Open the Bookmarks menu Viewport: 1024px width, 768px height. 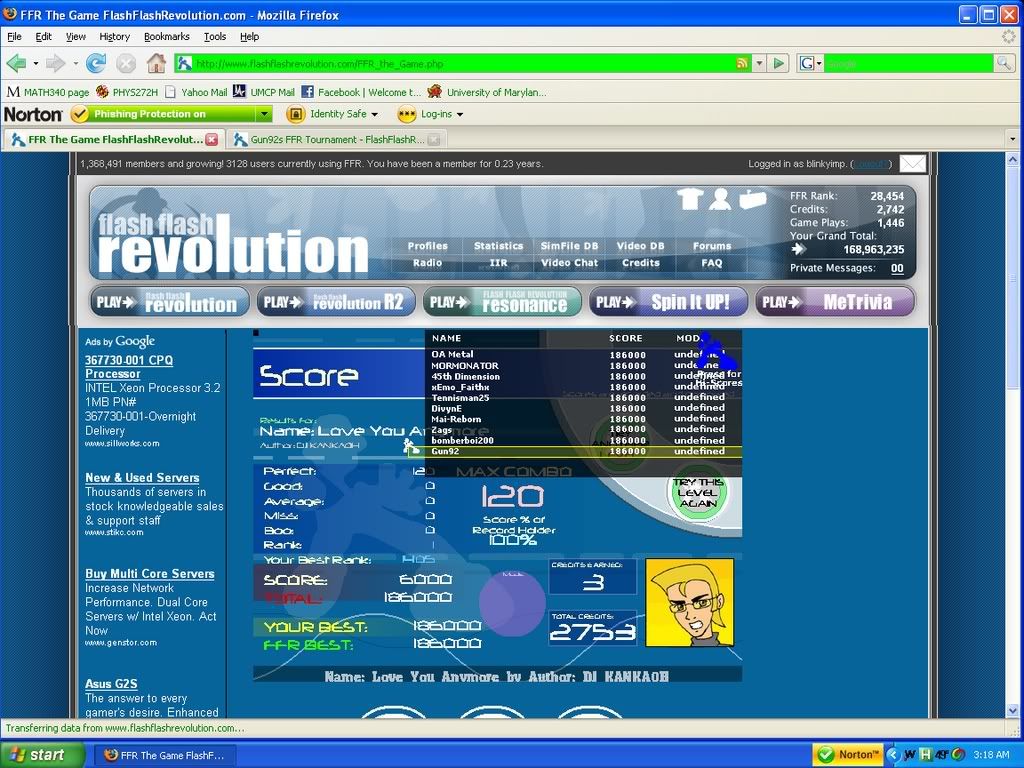tap(166, 36)
